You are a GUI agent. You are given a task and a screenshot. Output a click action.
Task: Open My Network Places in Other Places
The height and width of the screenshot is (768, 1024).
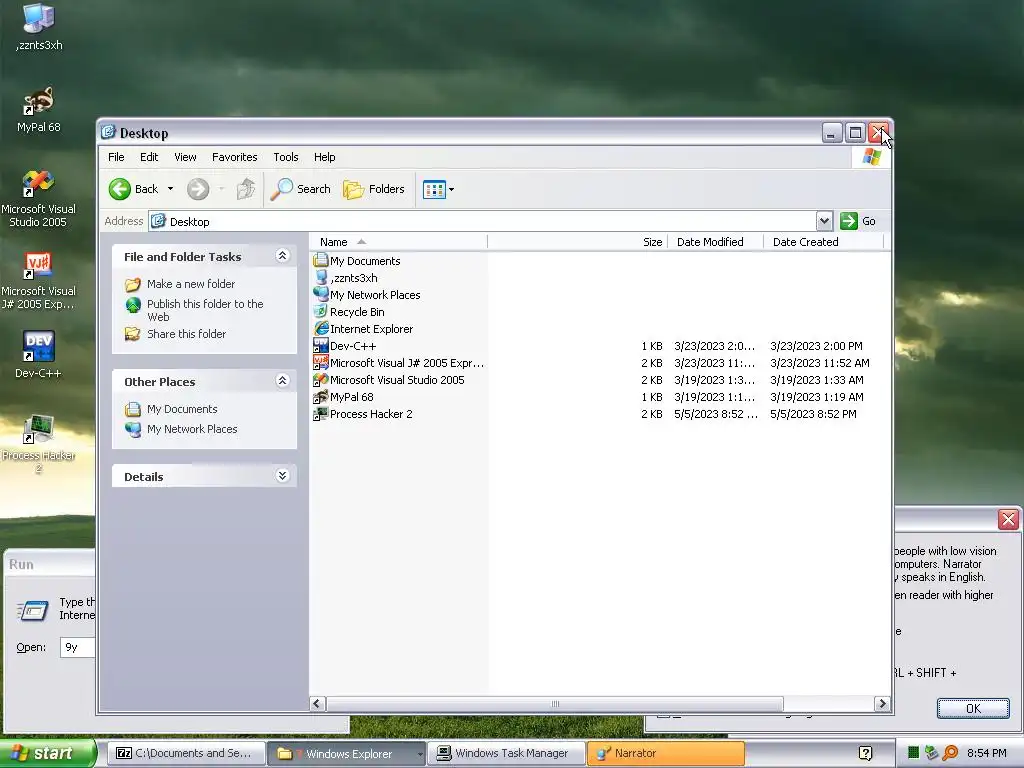tap(192, 429)
